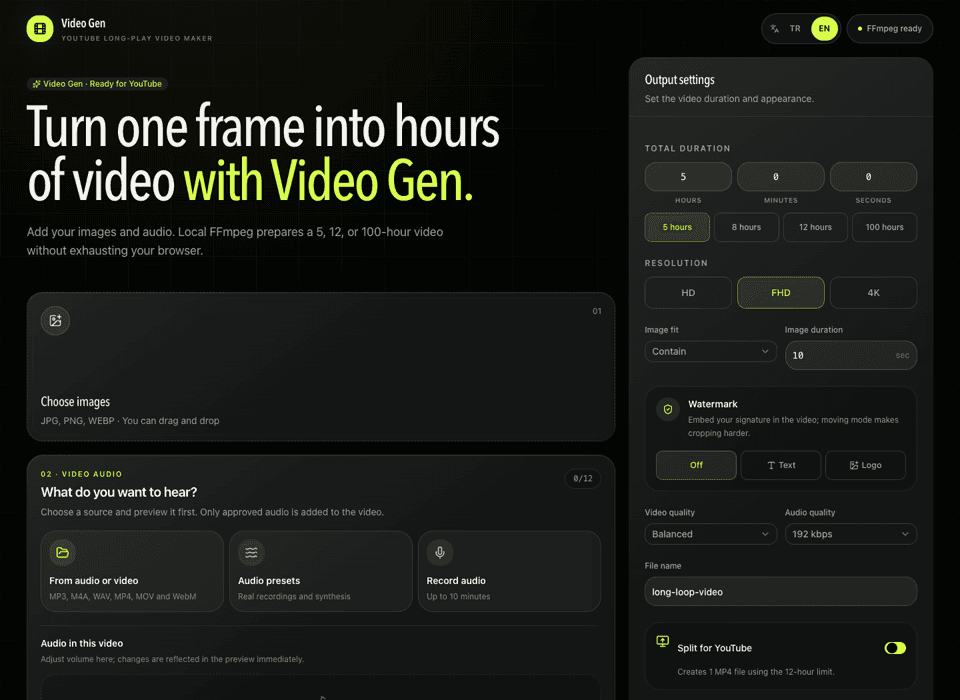
Task: Switch language to TR
Action: (x=795, y=28)
